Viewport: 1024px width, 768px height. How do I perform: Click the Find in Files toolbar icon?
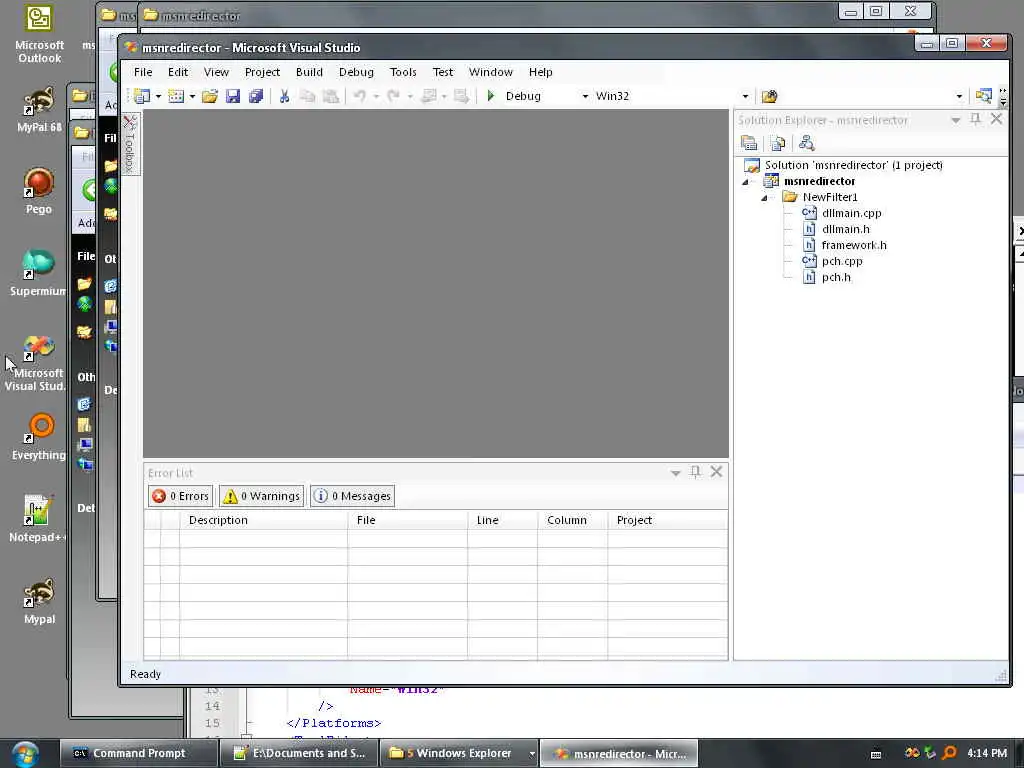(769, 96)
